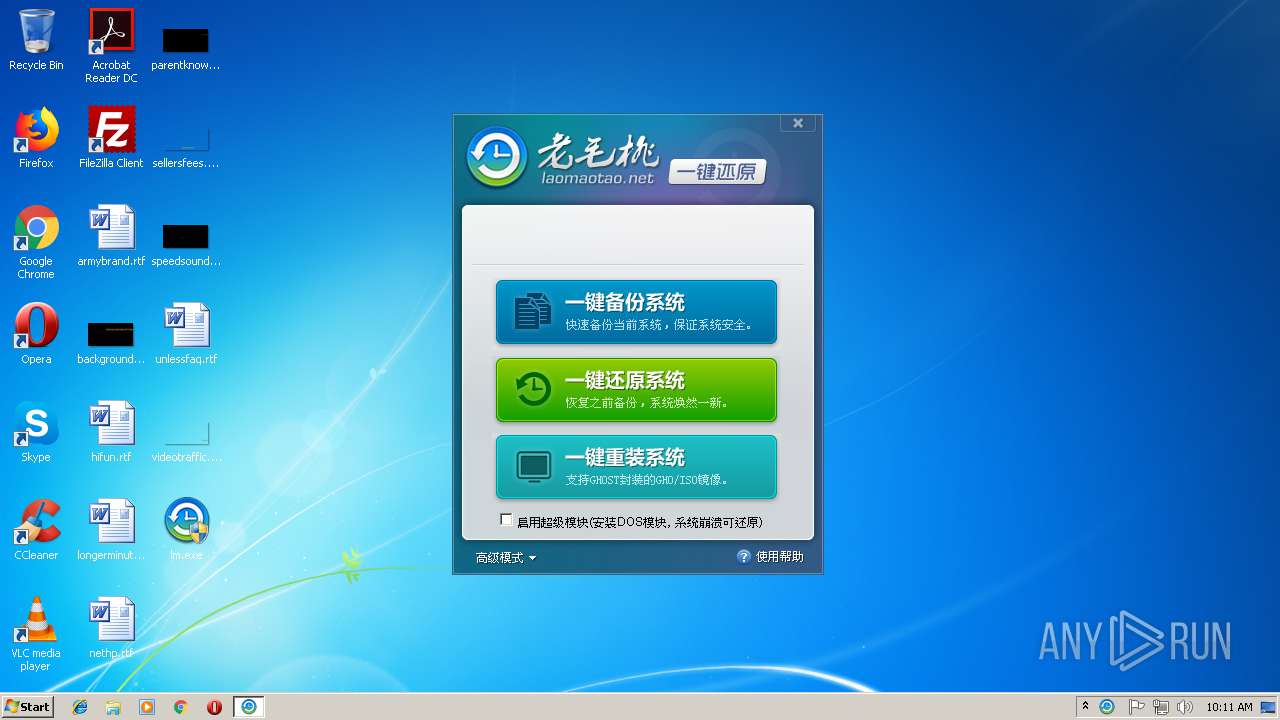Image resolution: width=1280 pixels, height=720 pixels.
Task: Open Action Center flag tray icon
Action: click(1136, 707)
